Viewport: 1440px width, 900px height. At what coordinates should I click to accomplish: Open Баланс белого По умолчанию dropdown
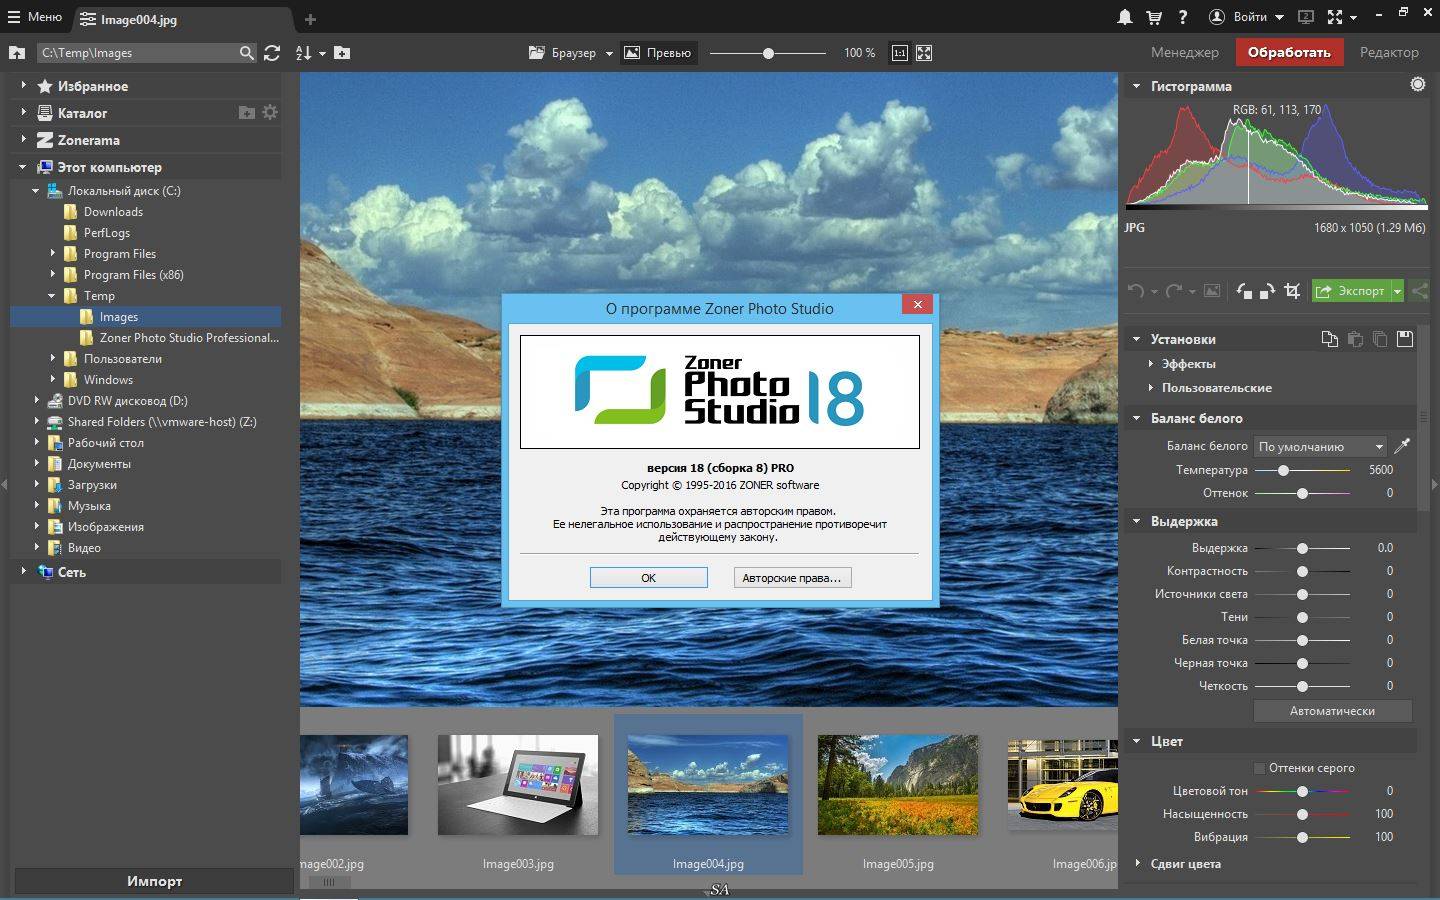[x=1320, y=446]
